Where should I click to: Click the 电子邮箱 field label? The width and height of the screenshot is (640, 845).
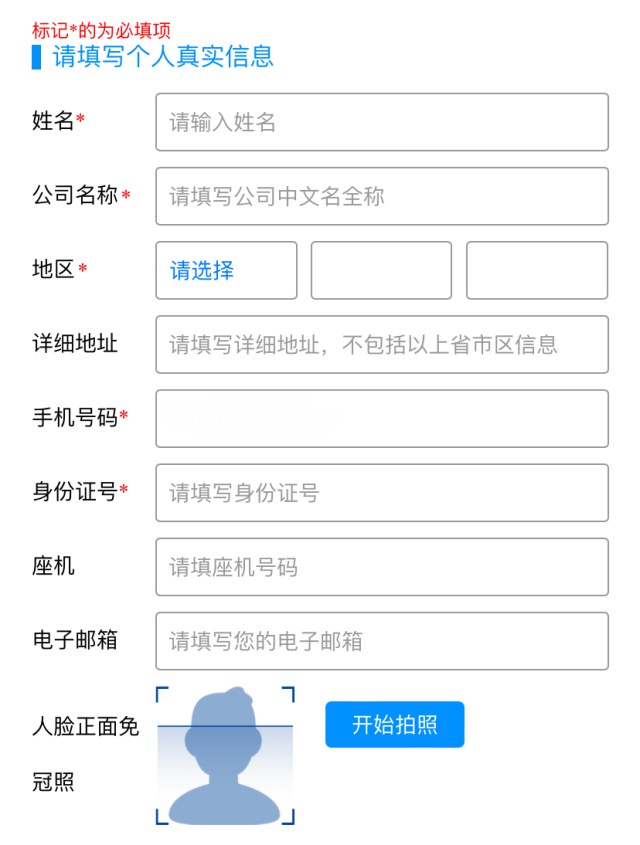75,641
